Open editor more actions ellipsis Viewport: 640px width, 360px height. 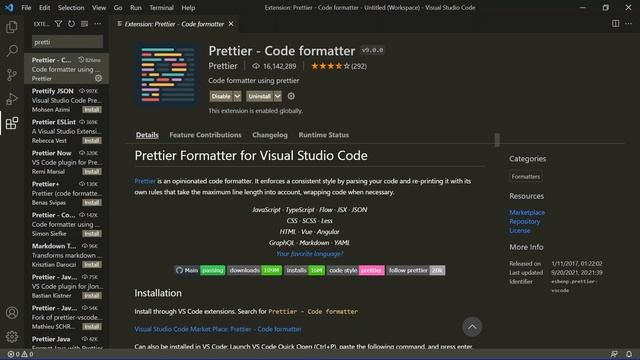tap(628, 24)
